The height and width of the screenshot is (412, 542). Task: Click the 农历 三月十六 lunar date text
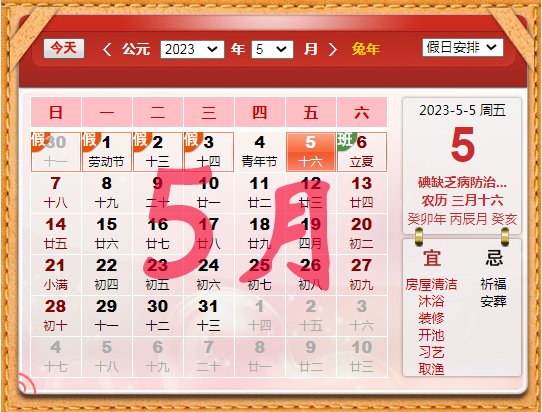[x=462, y=200]
